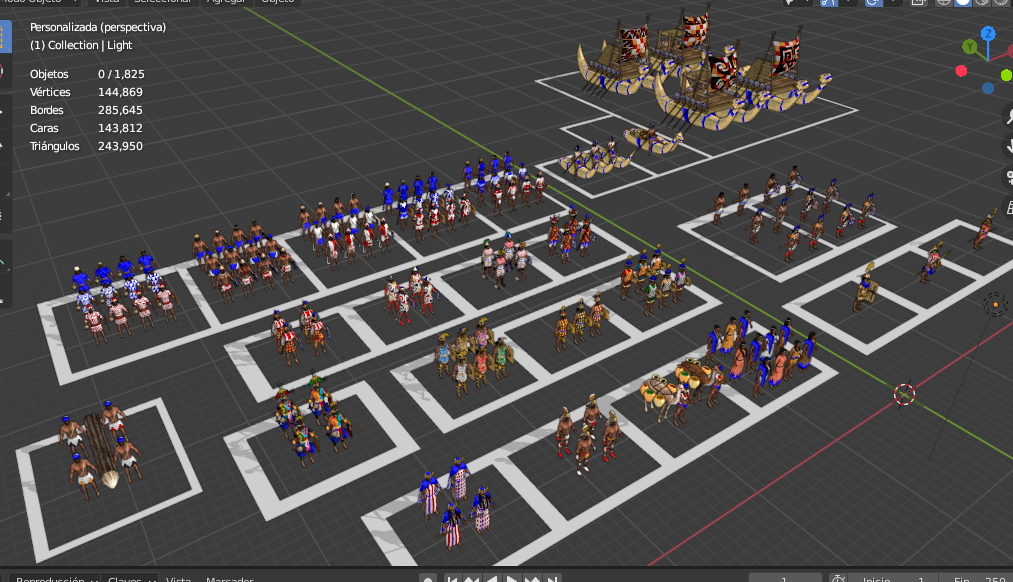Open the Reproducción dropdown in timeline
The image size is (1013, 582).
tap(55, 578)
